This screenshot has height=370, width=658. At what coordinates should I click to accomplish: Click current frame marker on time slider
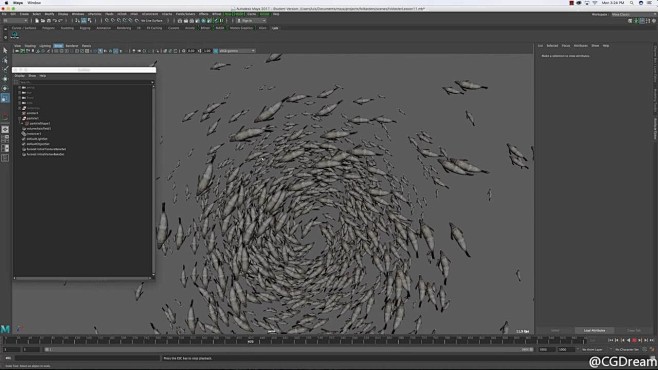click(251, 341)
